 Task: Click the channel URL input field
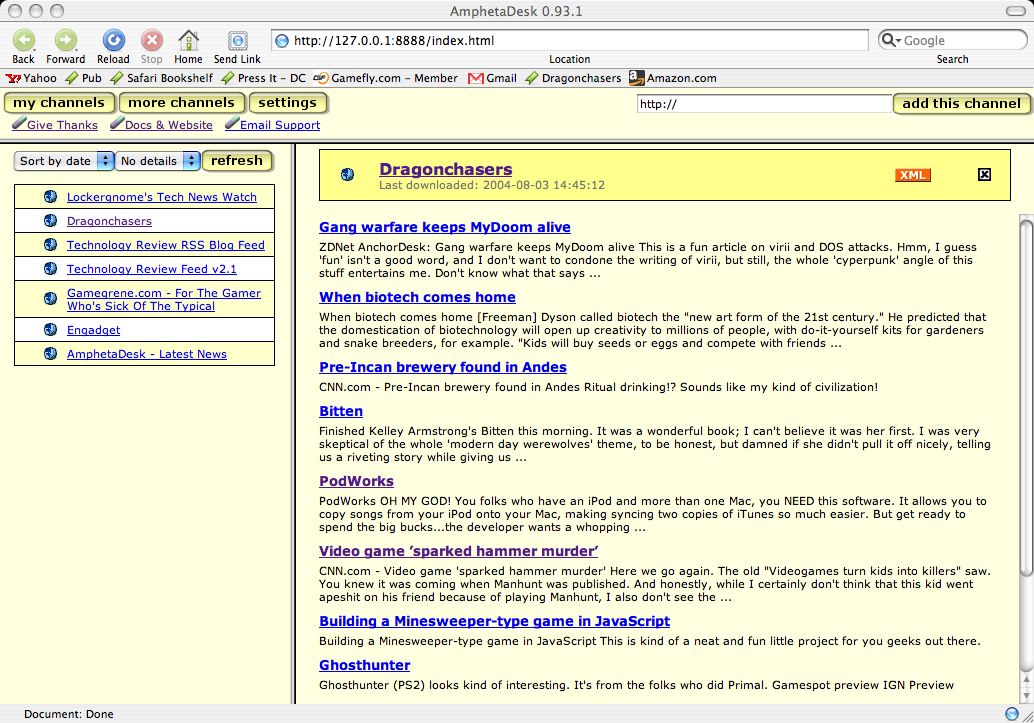(x=763, y=104)
